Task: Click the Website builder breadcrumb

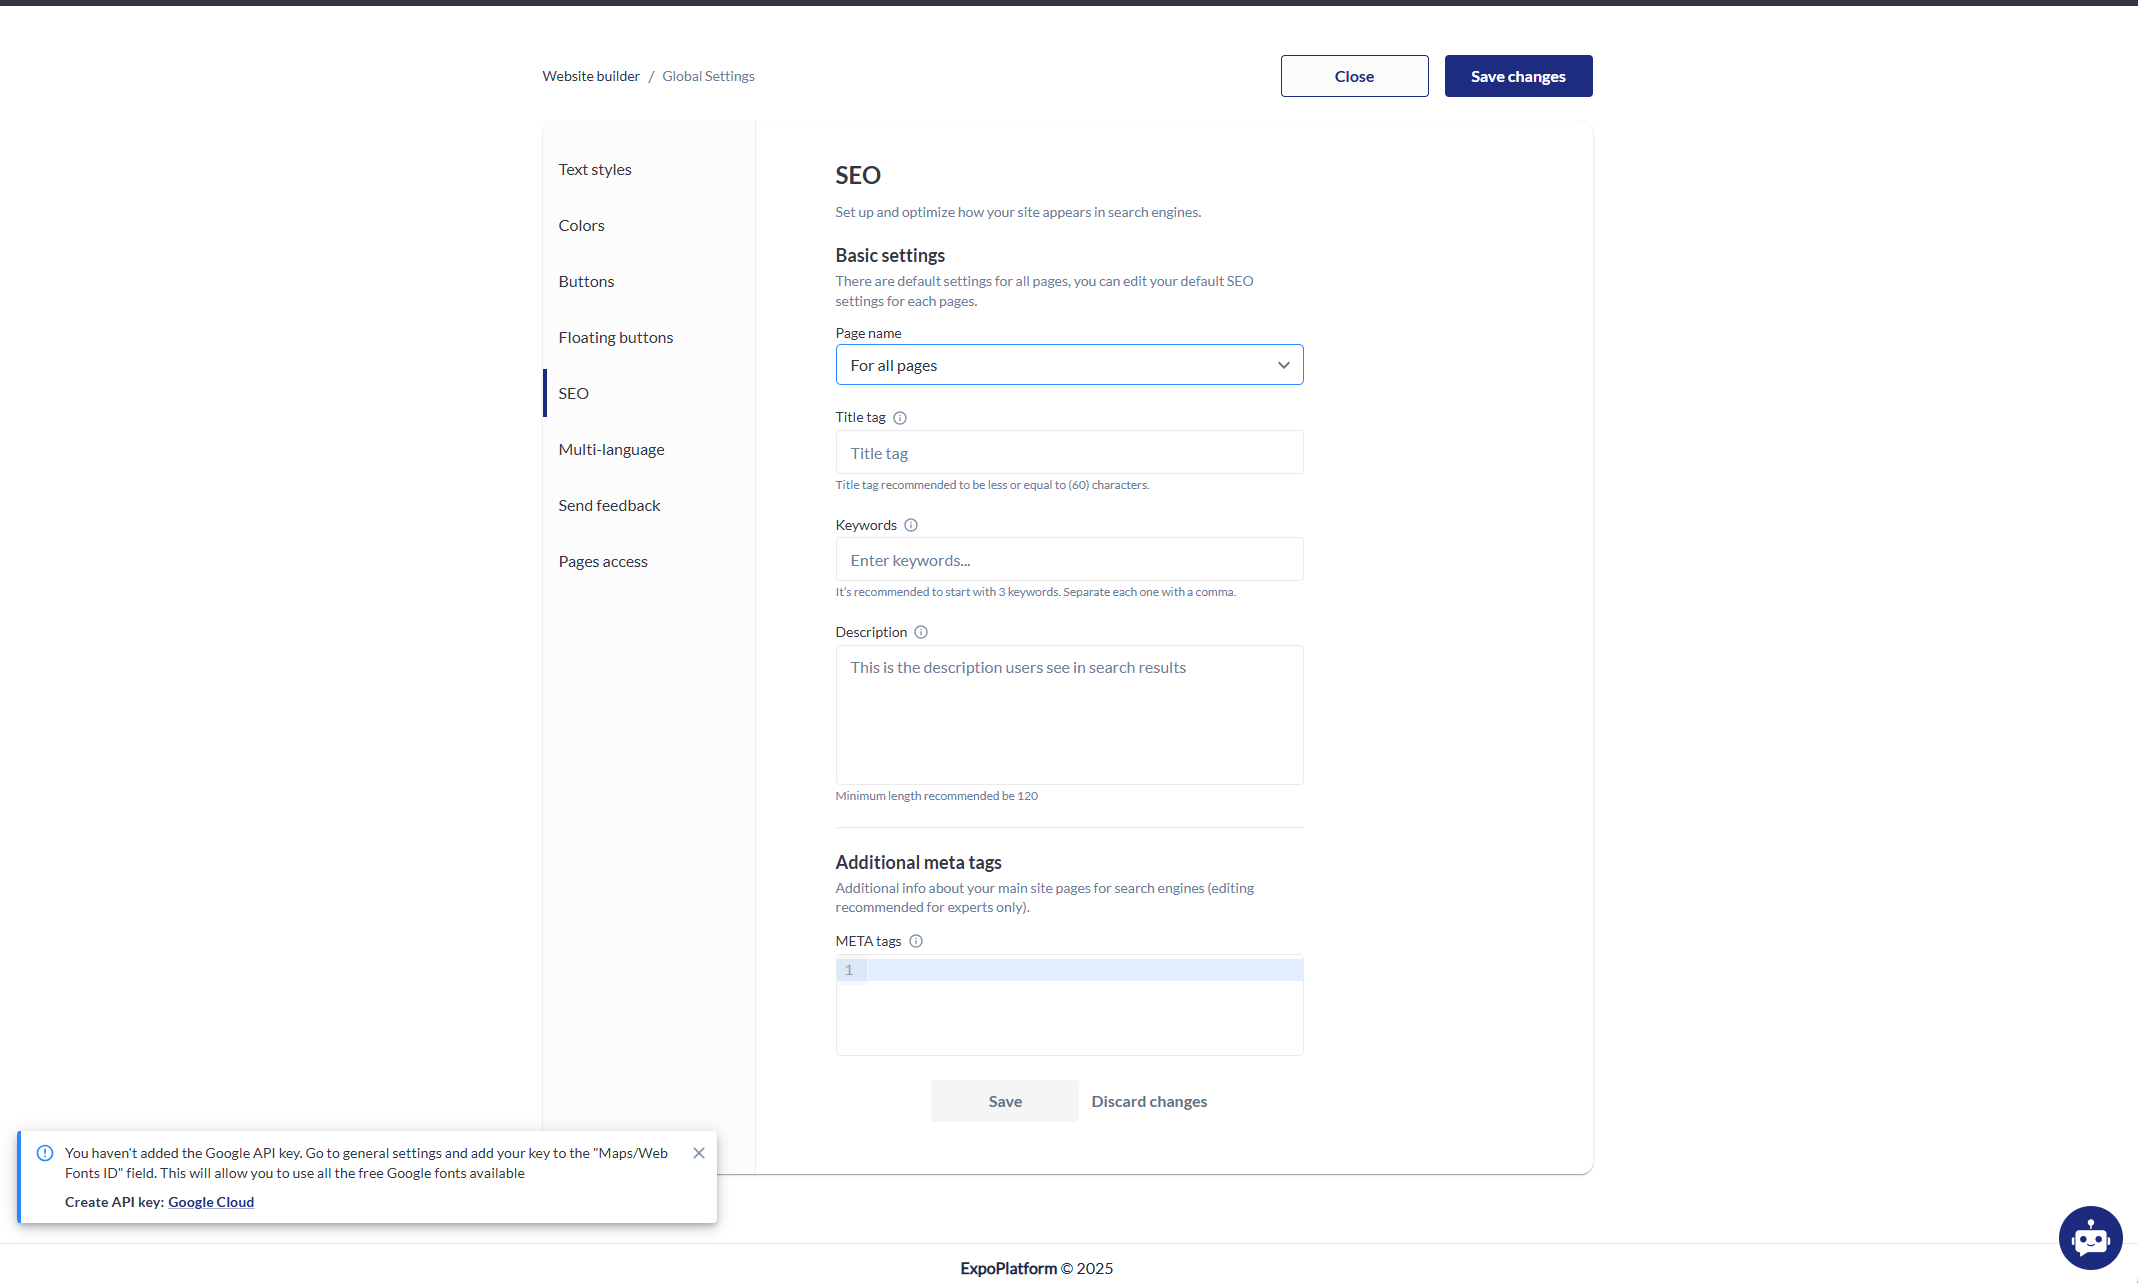Action: [591, 76]
